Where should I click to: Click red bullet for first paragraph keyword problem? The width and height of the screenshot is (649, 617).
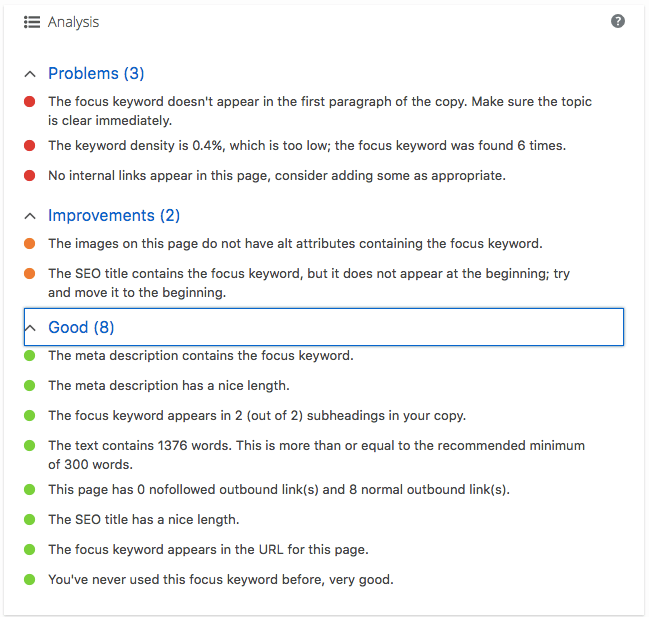(29, 101)
